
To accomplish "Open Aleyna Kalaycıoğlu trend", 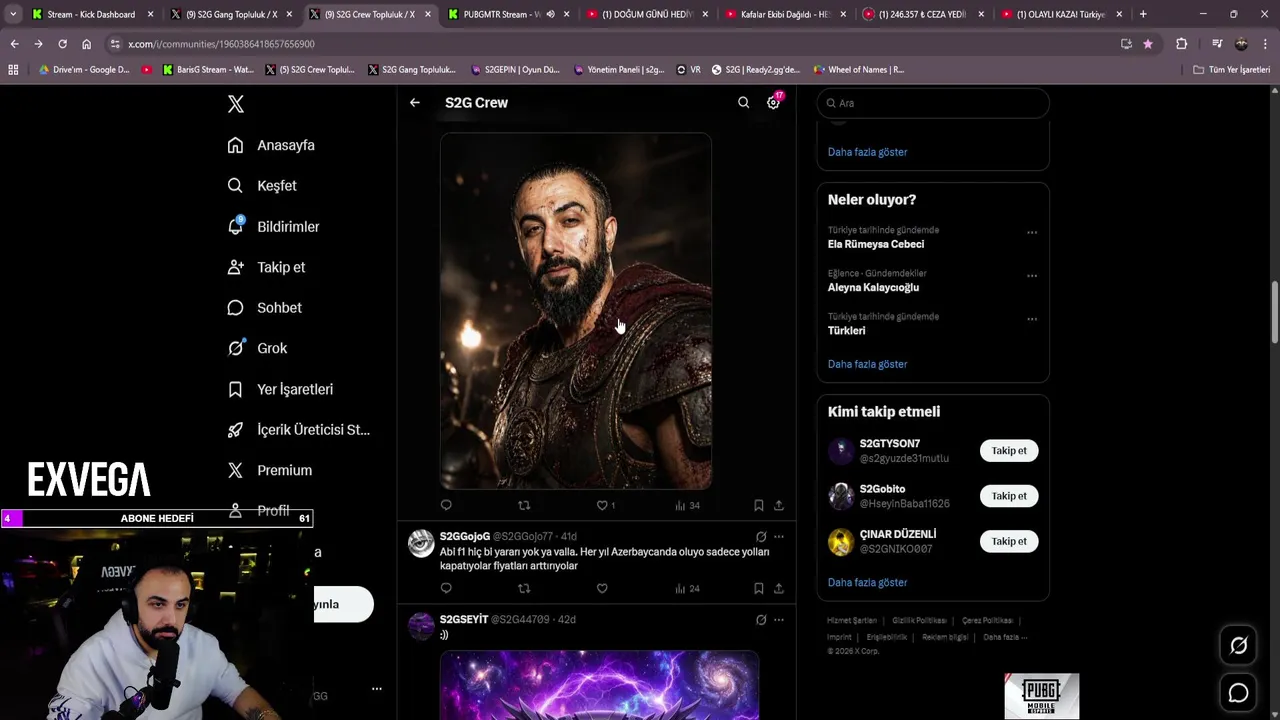I will point(873,287).
